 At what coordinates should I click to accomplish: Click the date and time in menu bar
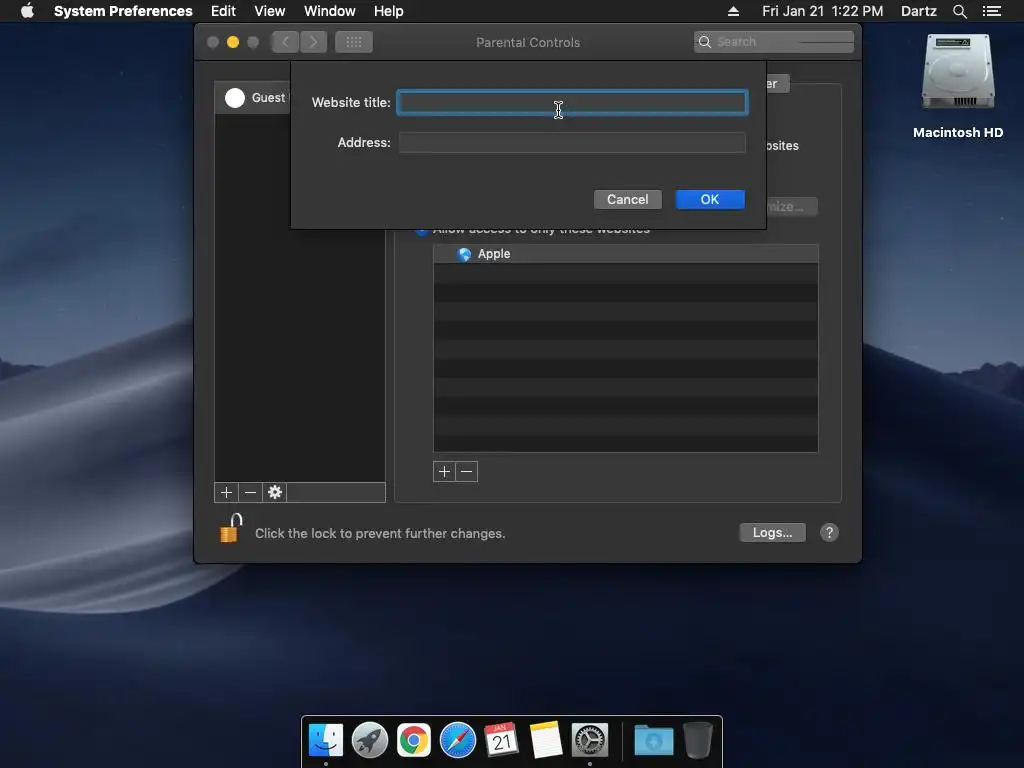[822, 11]
